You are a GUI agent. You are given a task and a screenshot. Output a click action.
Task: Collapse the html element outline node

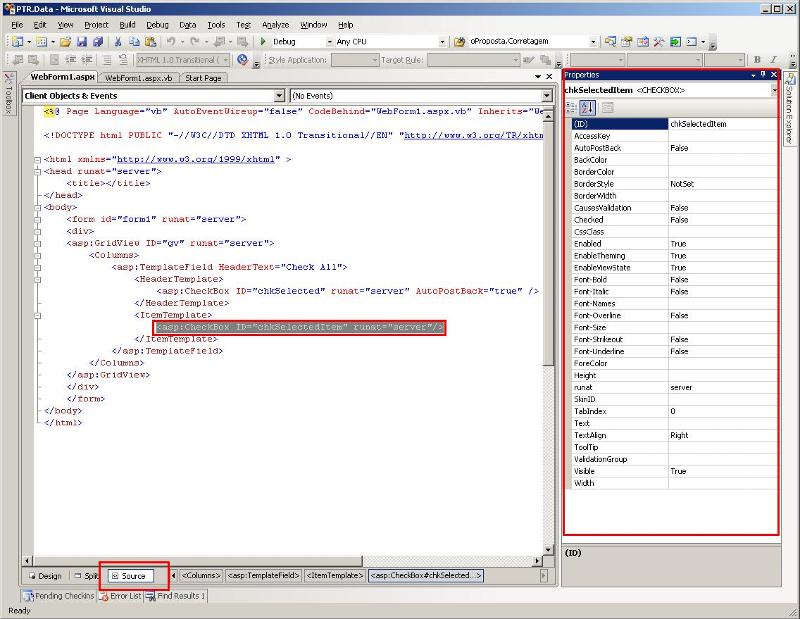point(37,160)
